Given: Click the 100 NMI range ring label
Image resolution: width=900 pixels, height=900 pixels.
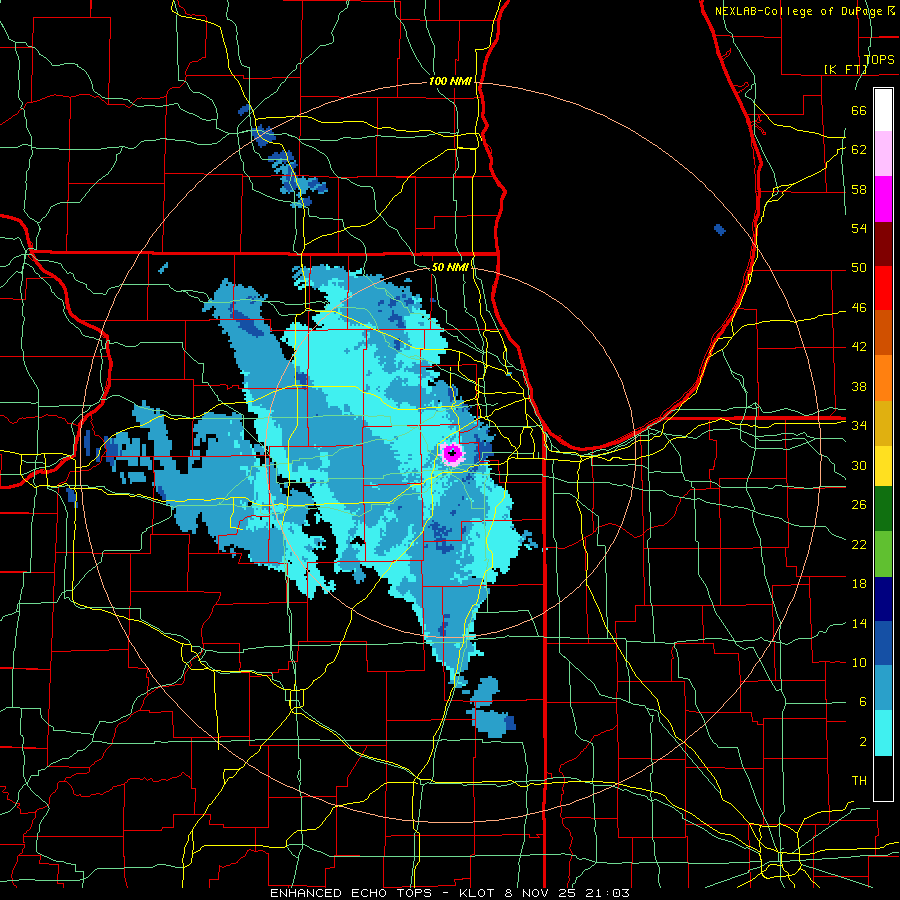Looking at the screenshot, I should (x=450, y=82).
